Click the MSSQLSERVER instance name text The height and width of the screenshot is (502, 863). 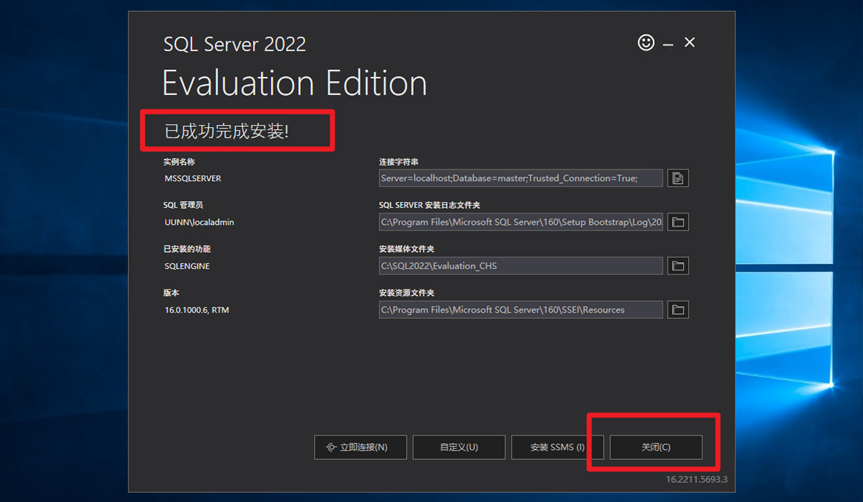pyautogui.click(x=193, y=178)
